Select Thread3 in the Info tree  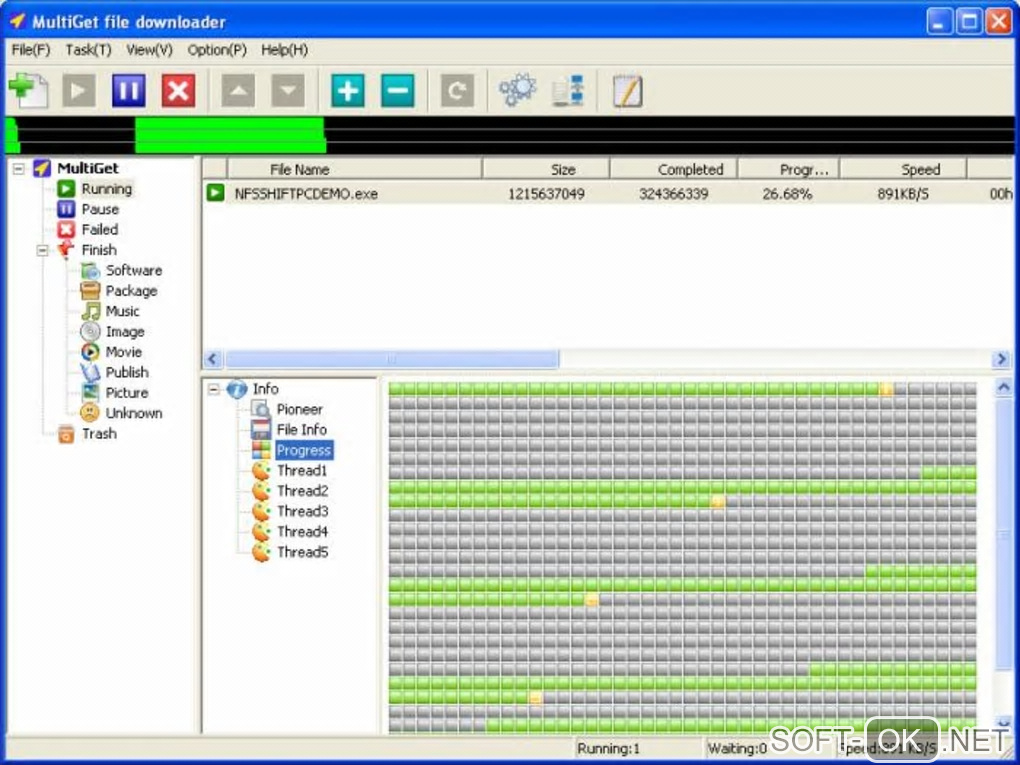302,511
